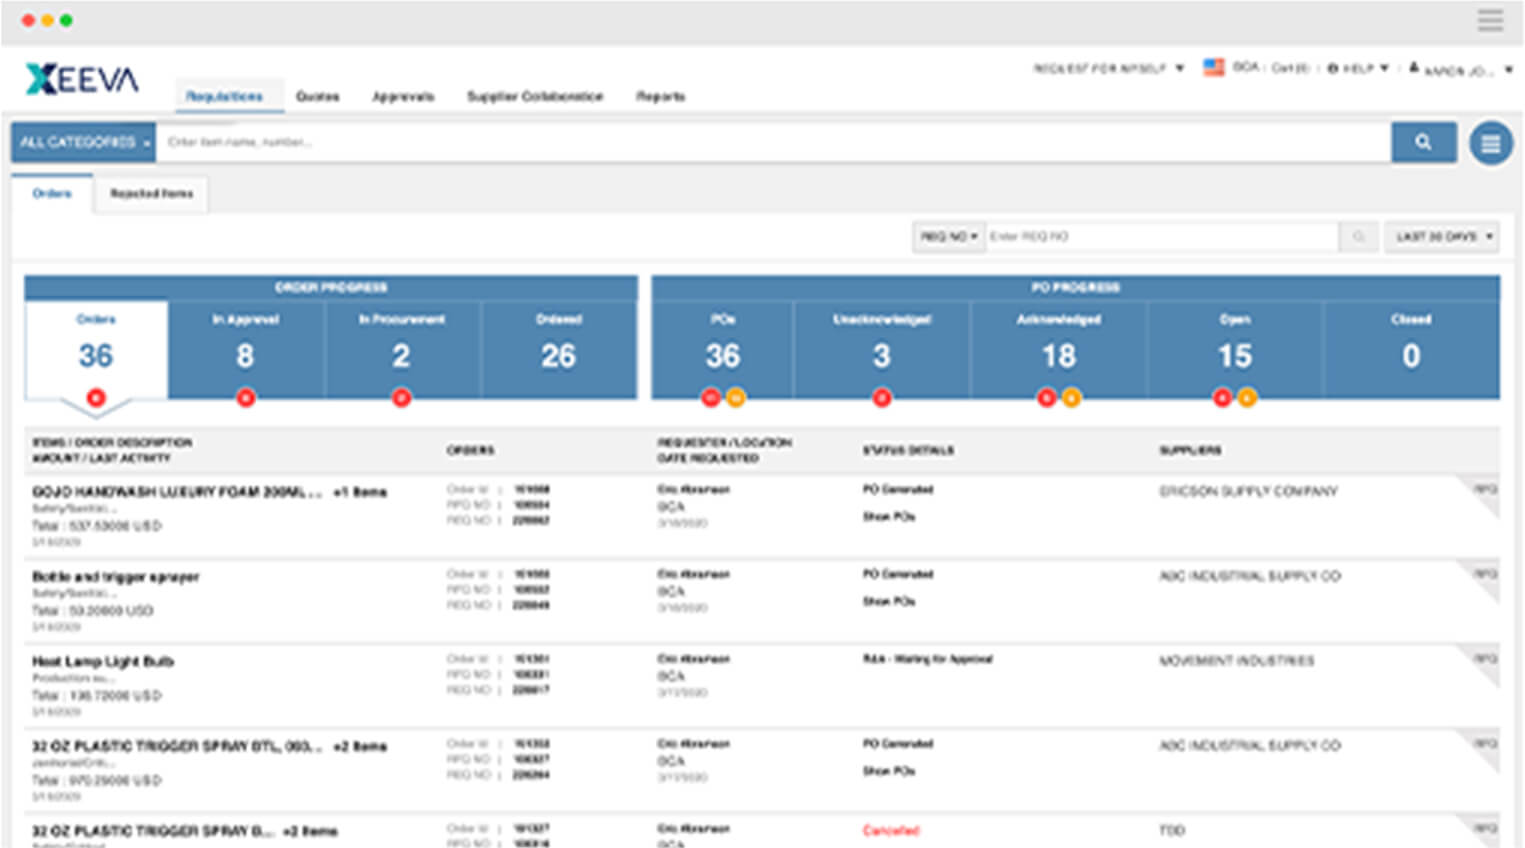Open the Bottle and trigger sprayer order
Screen dimensions: 1525x848
pos(116,577)
